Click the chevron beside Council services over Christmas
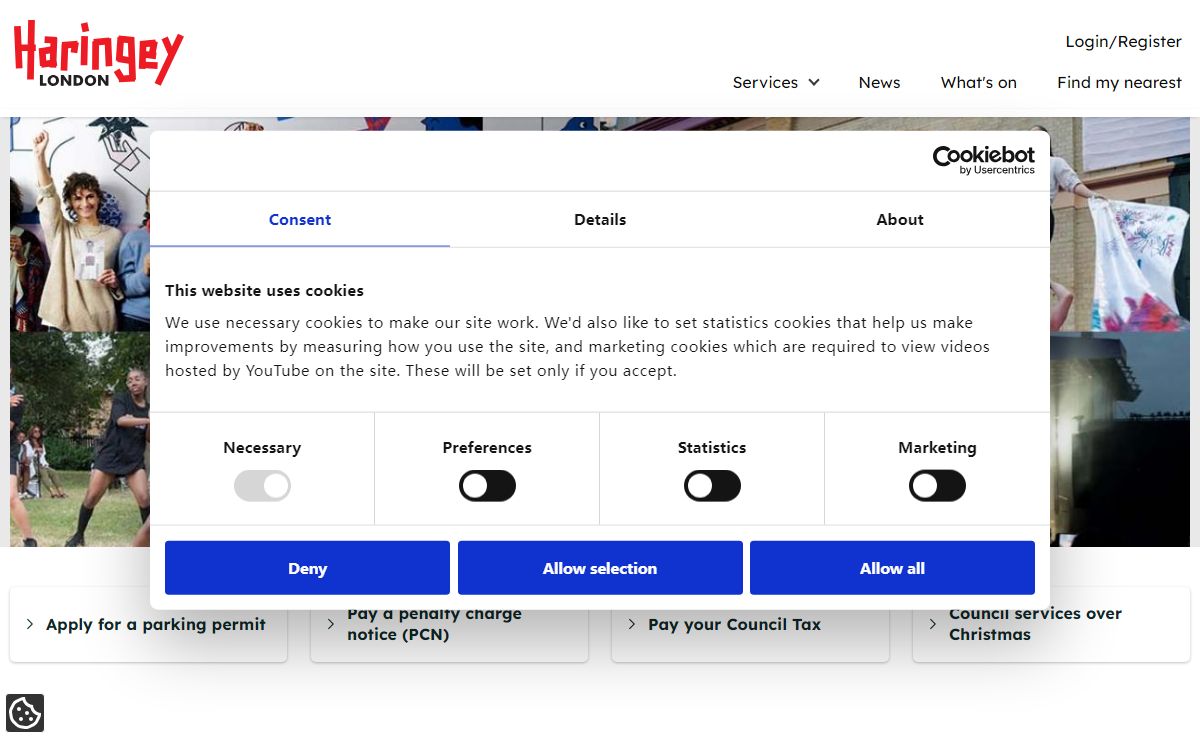1200x740 pixels. coord(933,624)
